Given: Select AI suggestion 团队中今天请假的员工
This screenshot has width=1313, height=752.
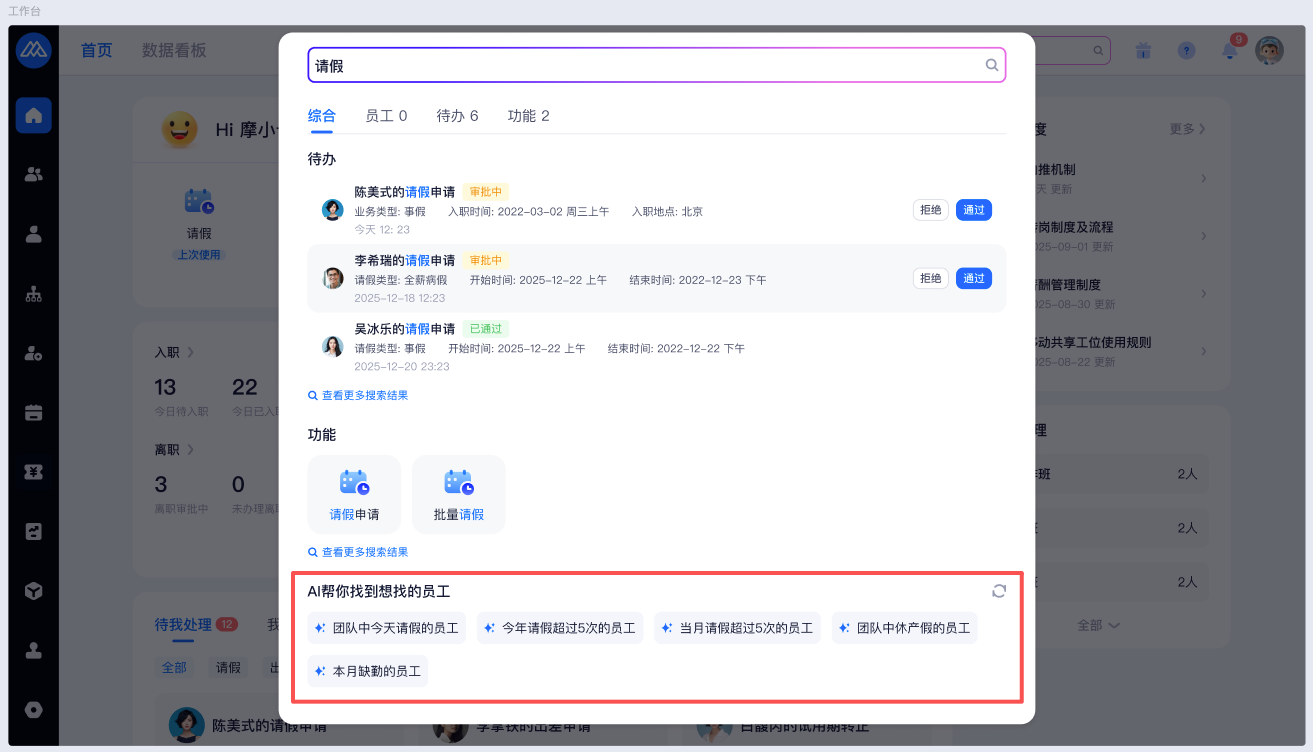Looking at the screenshot, I should [x=387, y=628].
